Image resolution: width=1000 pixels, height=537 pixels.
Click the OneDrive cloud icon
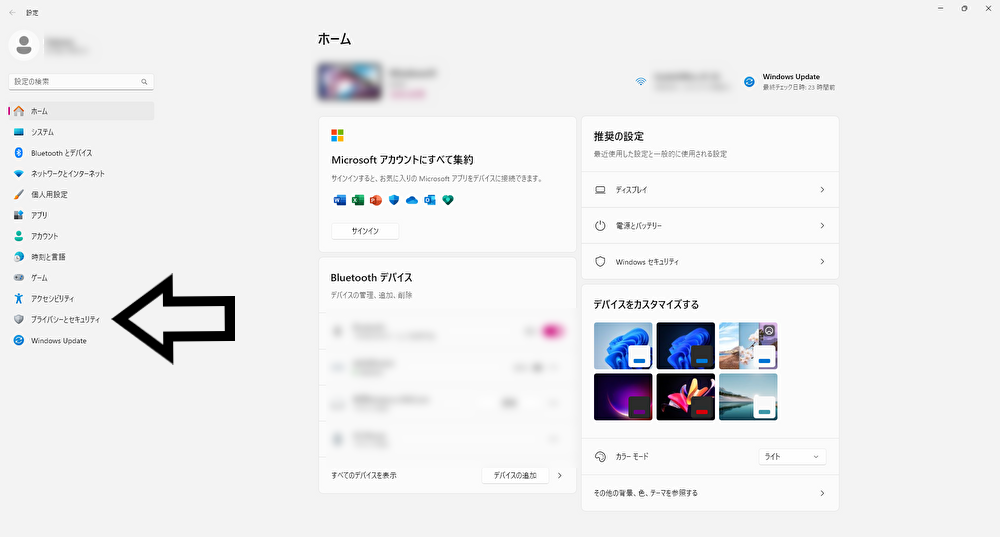tap(412, 200)
